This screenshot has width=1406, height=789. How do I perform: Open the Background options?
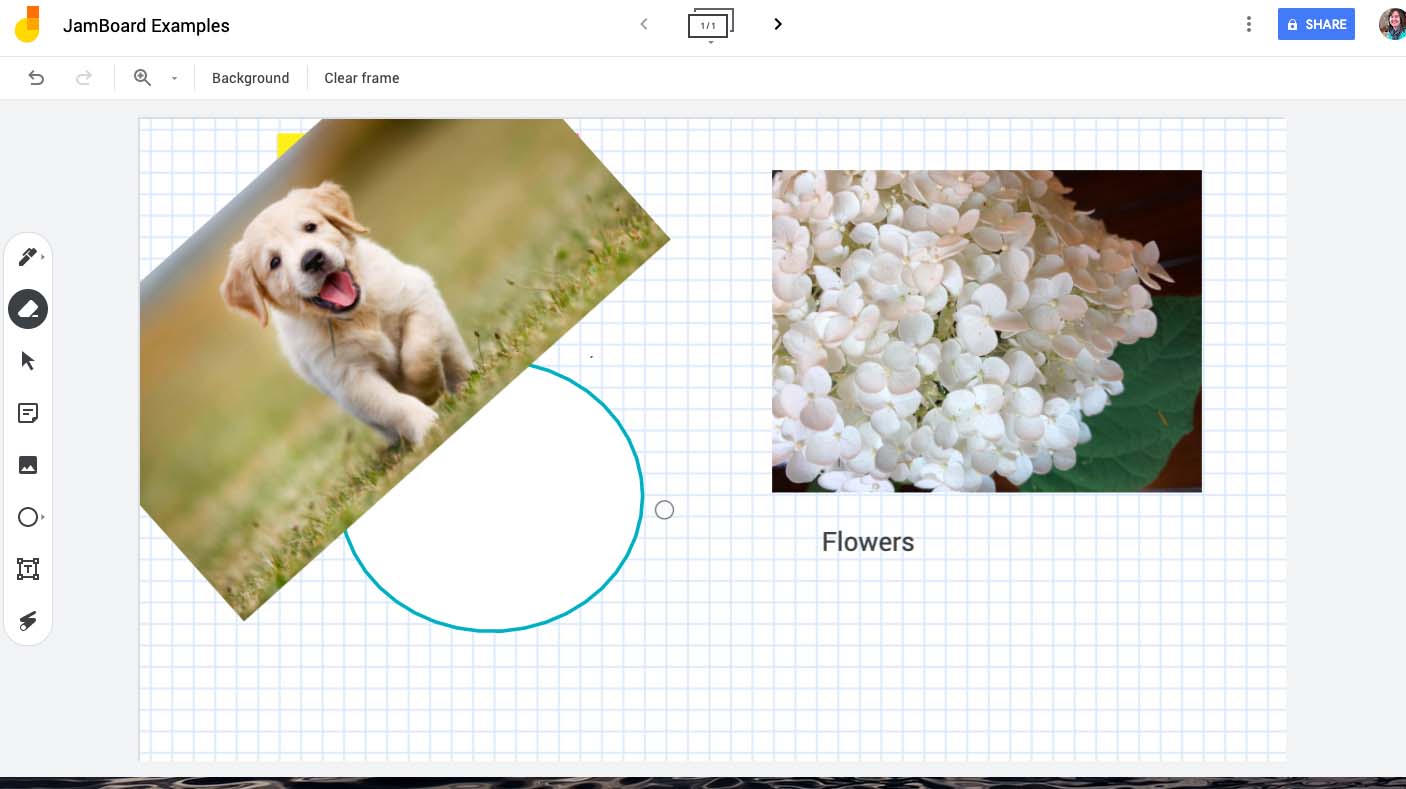pos(250,78)
